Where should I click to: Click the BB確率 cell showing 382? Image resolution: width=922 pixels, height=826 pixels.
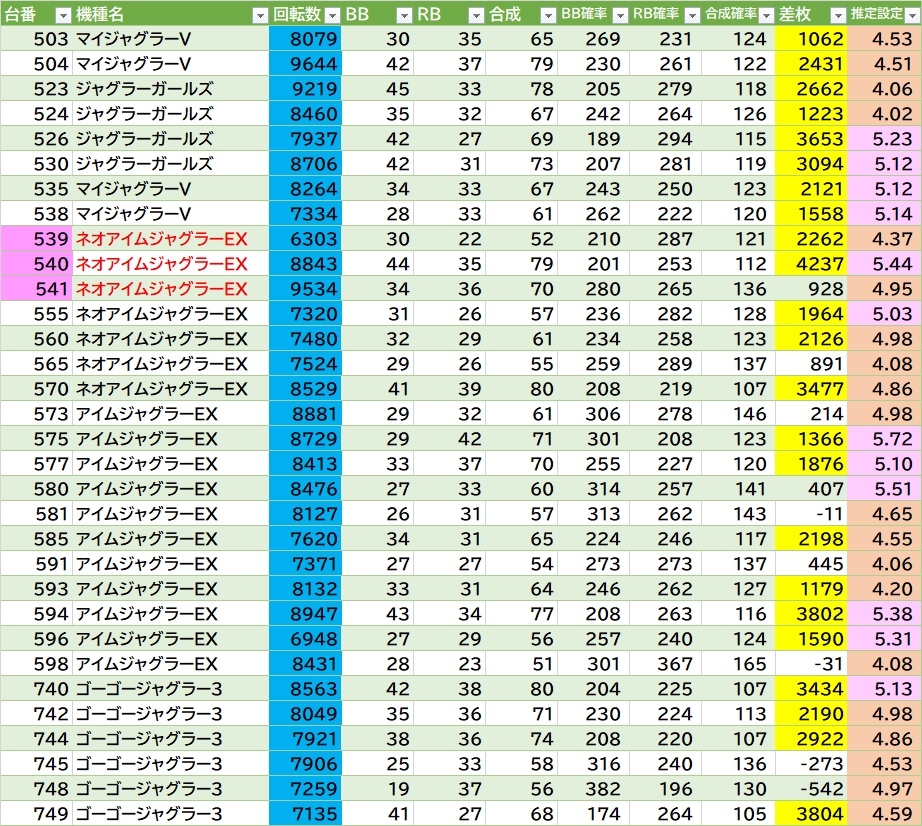click(x=592, y=789)
